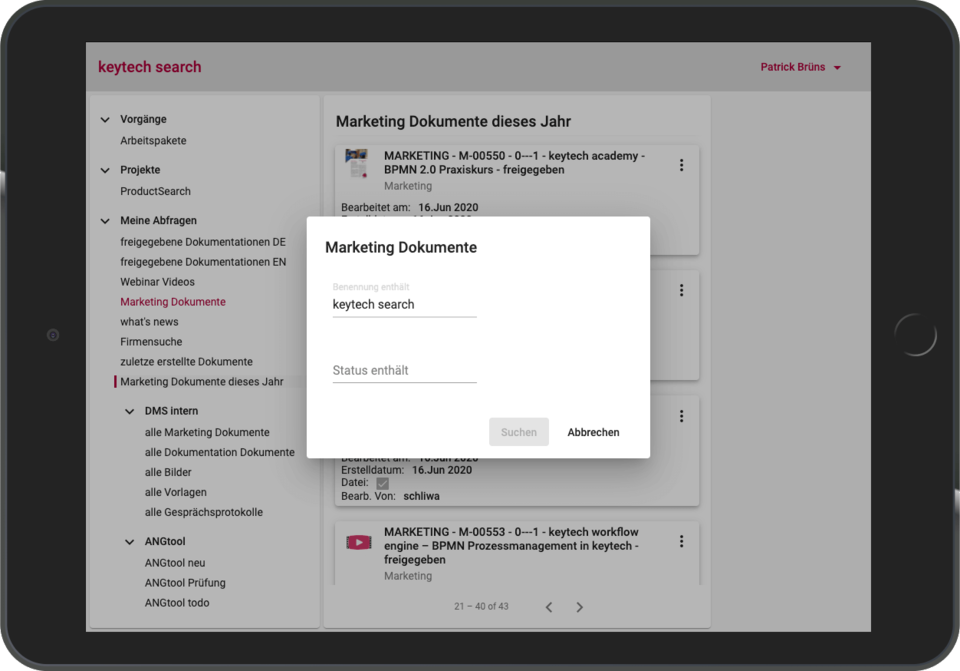
Task: Click the keytech search logo
Action: [x=149, y=67]
